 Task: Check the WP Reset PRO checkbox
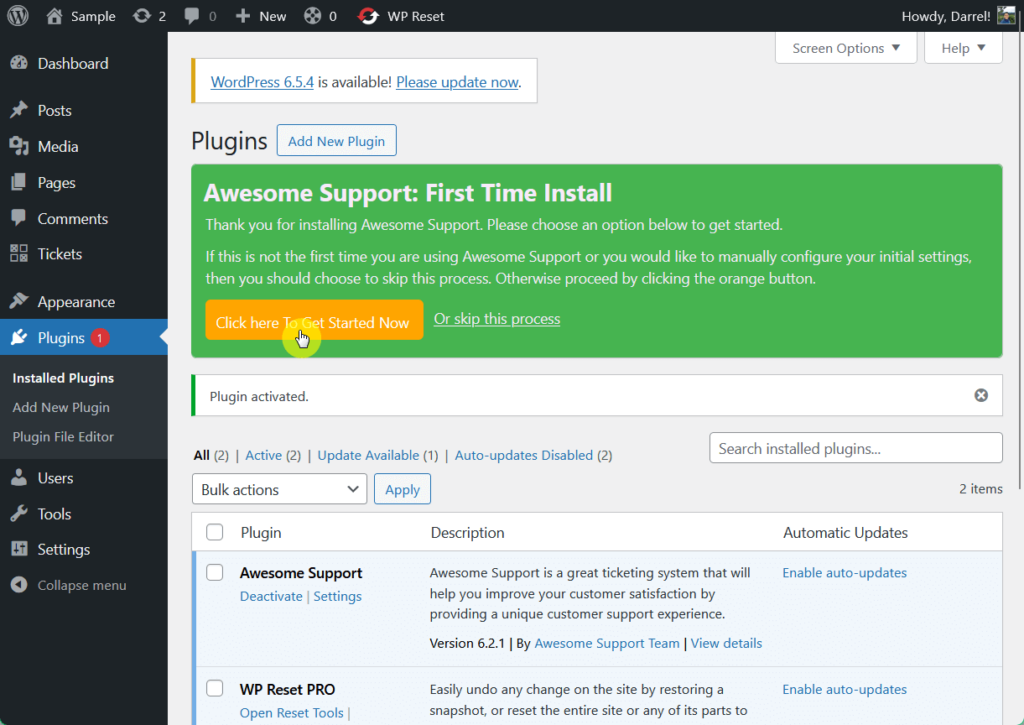[214, 688]
